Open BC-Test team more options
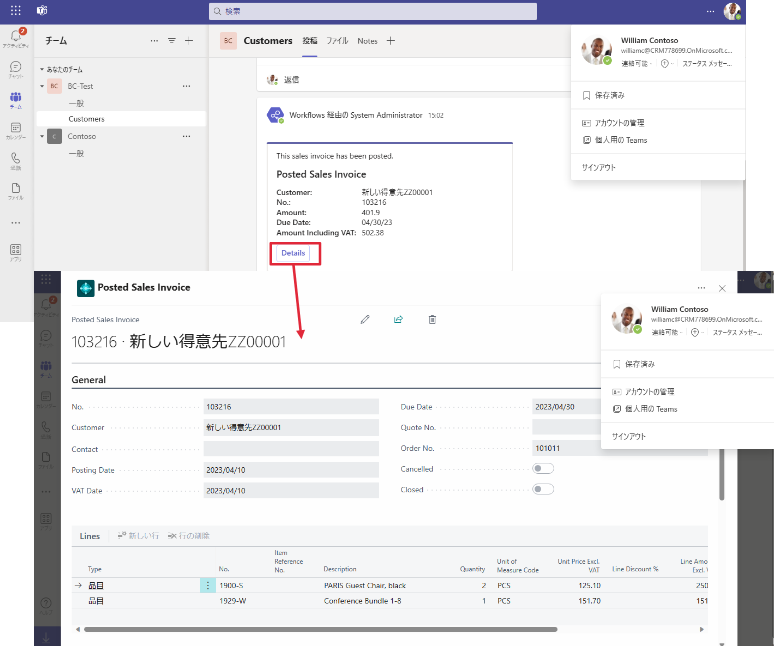 tap(186, 86)
